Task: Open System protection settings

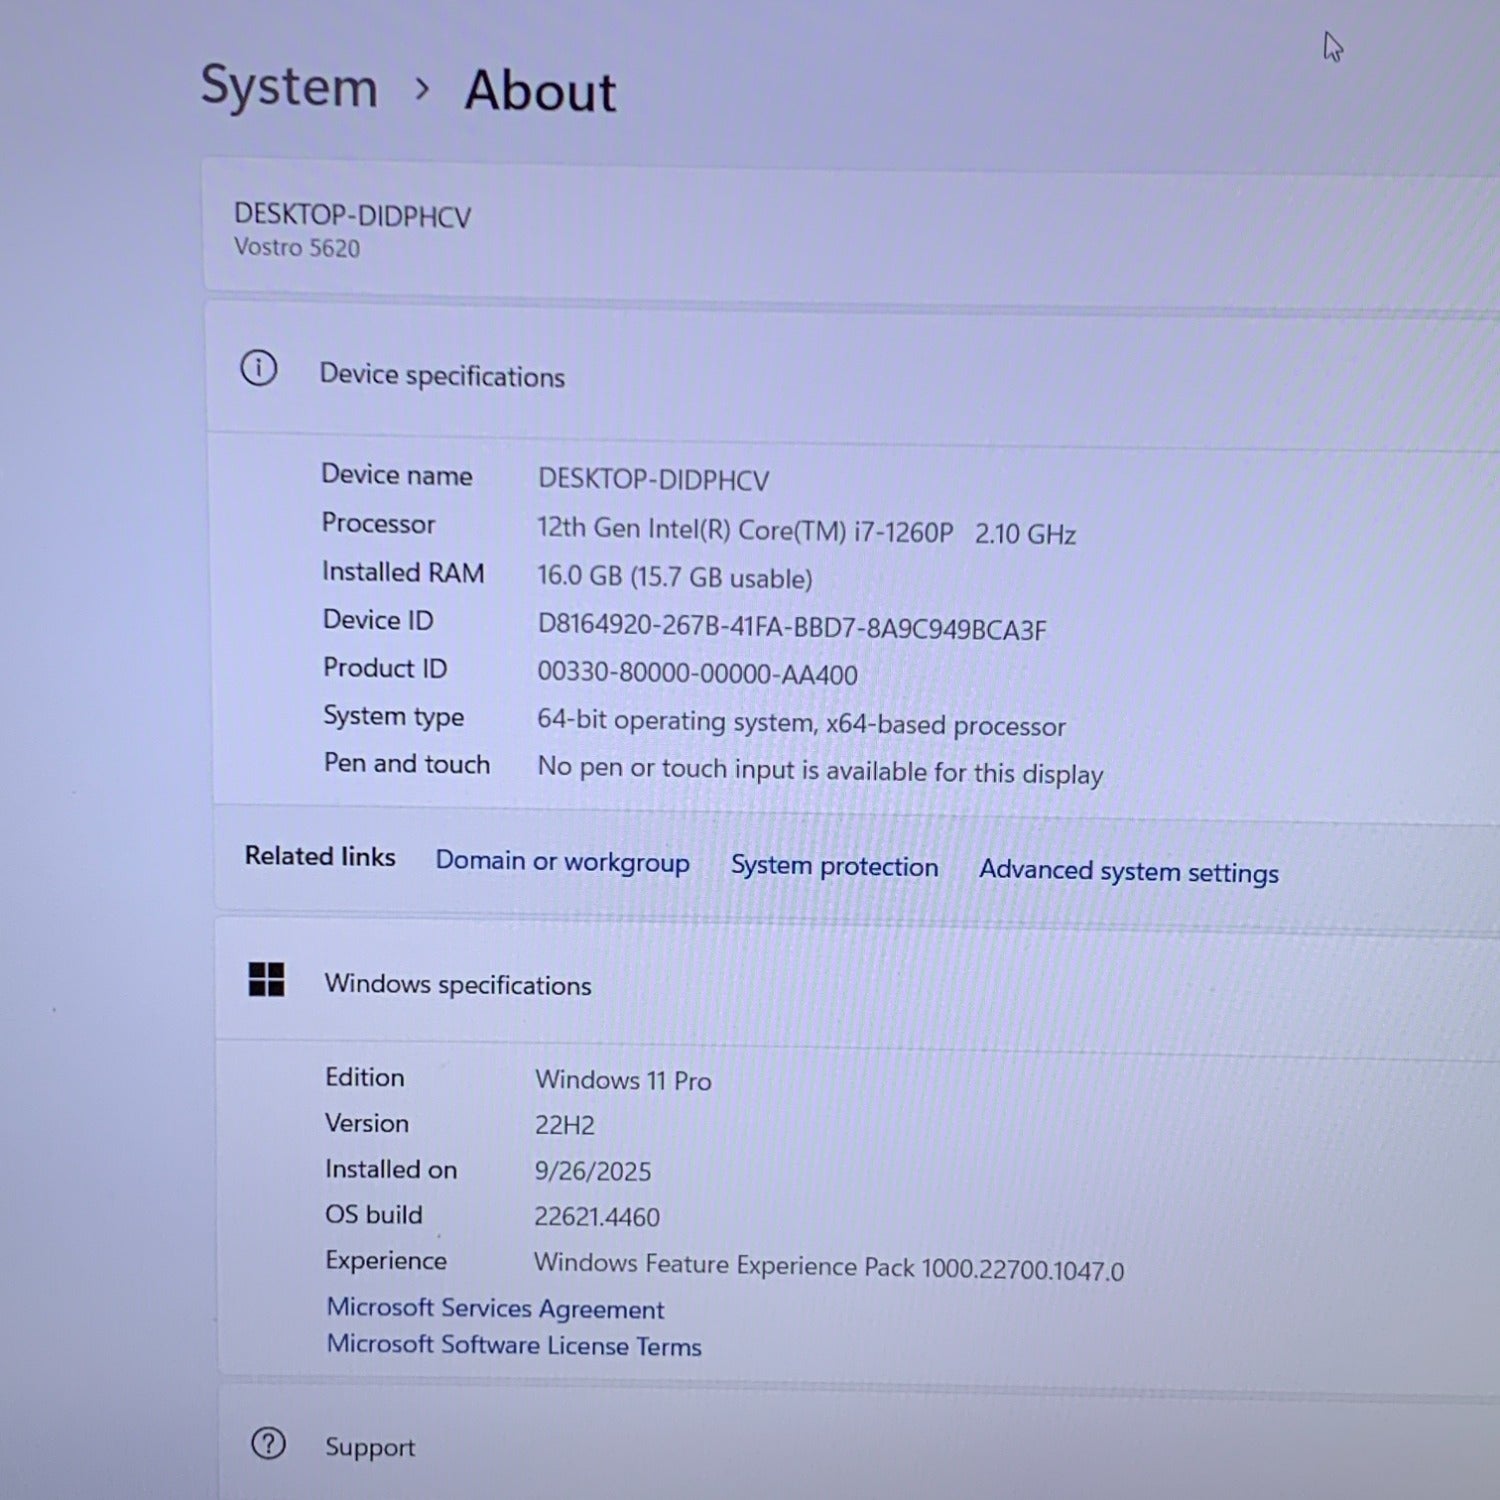Action: 834,867
